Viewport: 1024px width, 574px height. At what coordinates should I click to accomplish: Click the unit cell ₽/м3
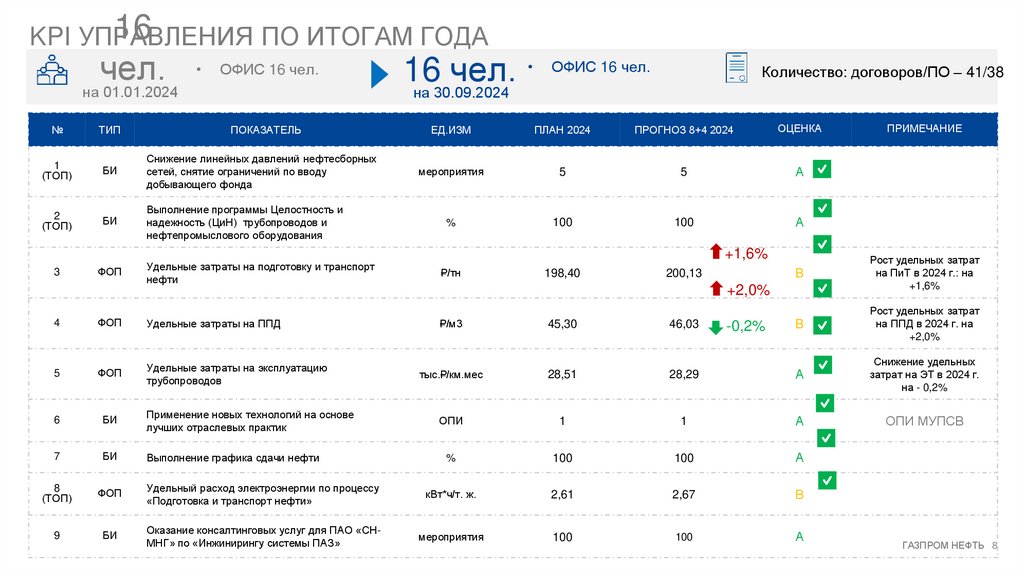451,324
